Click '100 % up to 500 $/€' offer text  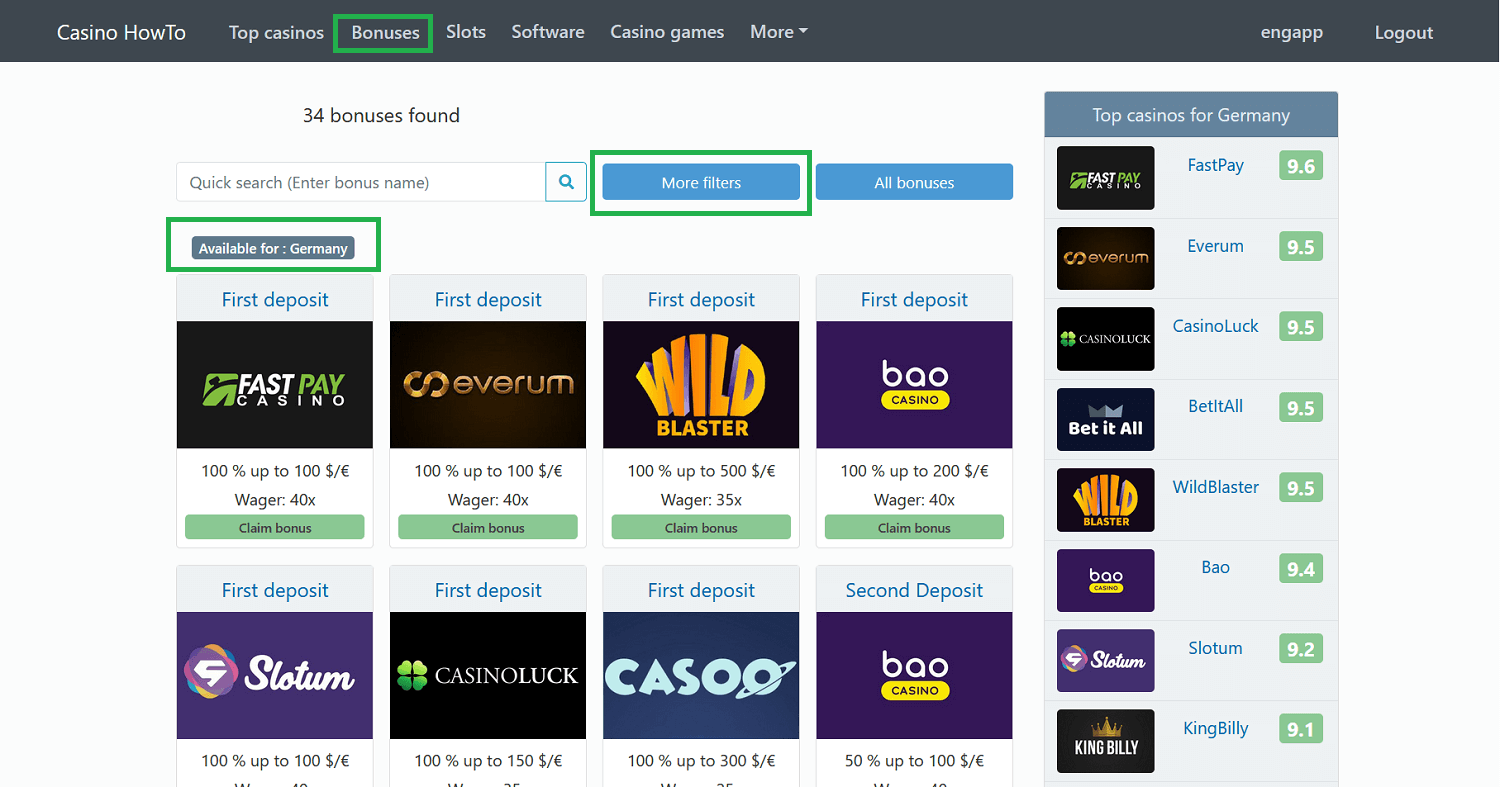pyautogui.click(x=701, y=471)
